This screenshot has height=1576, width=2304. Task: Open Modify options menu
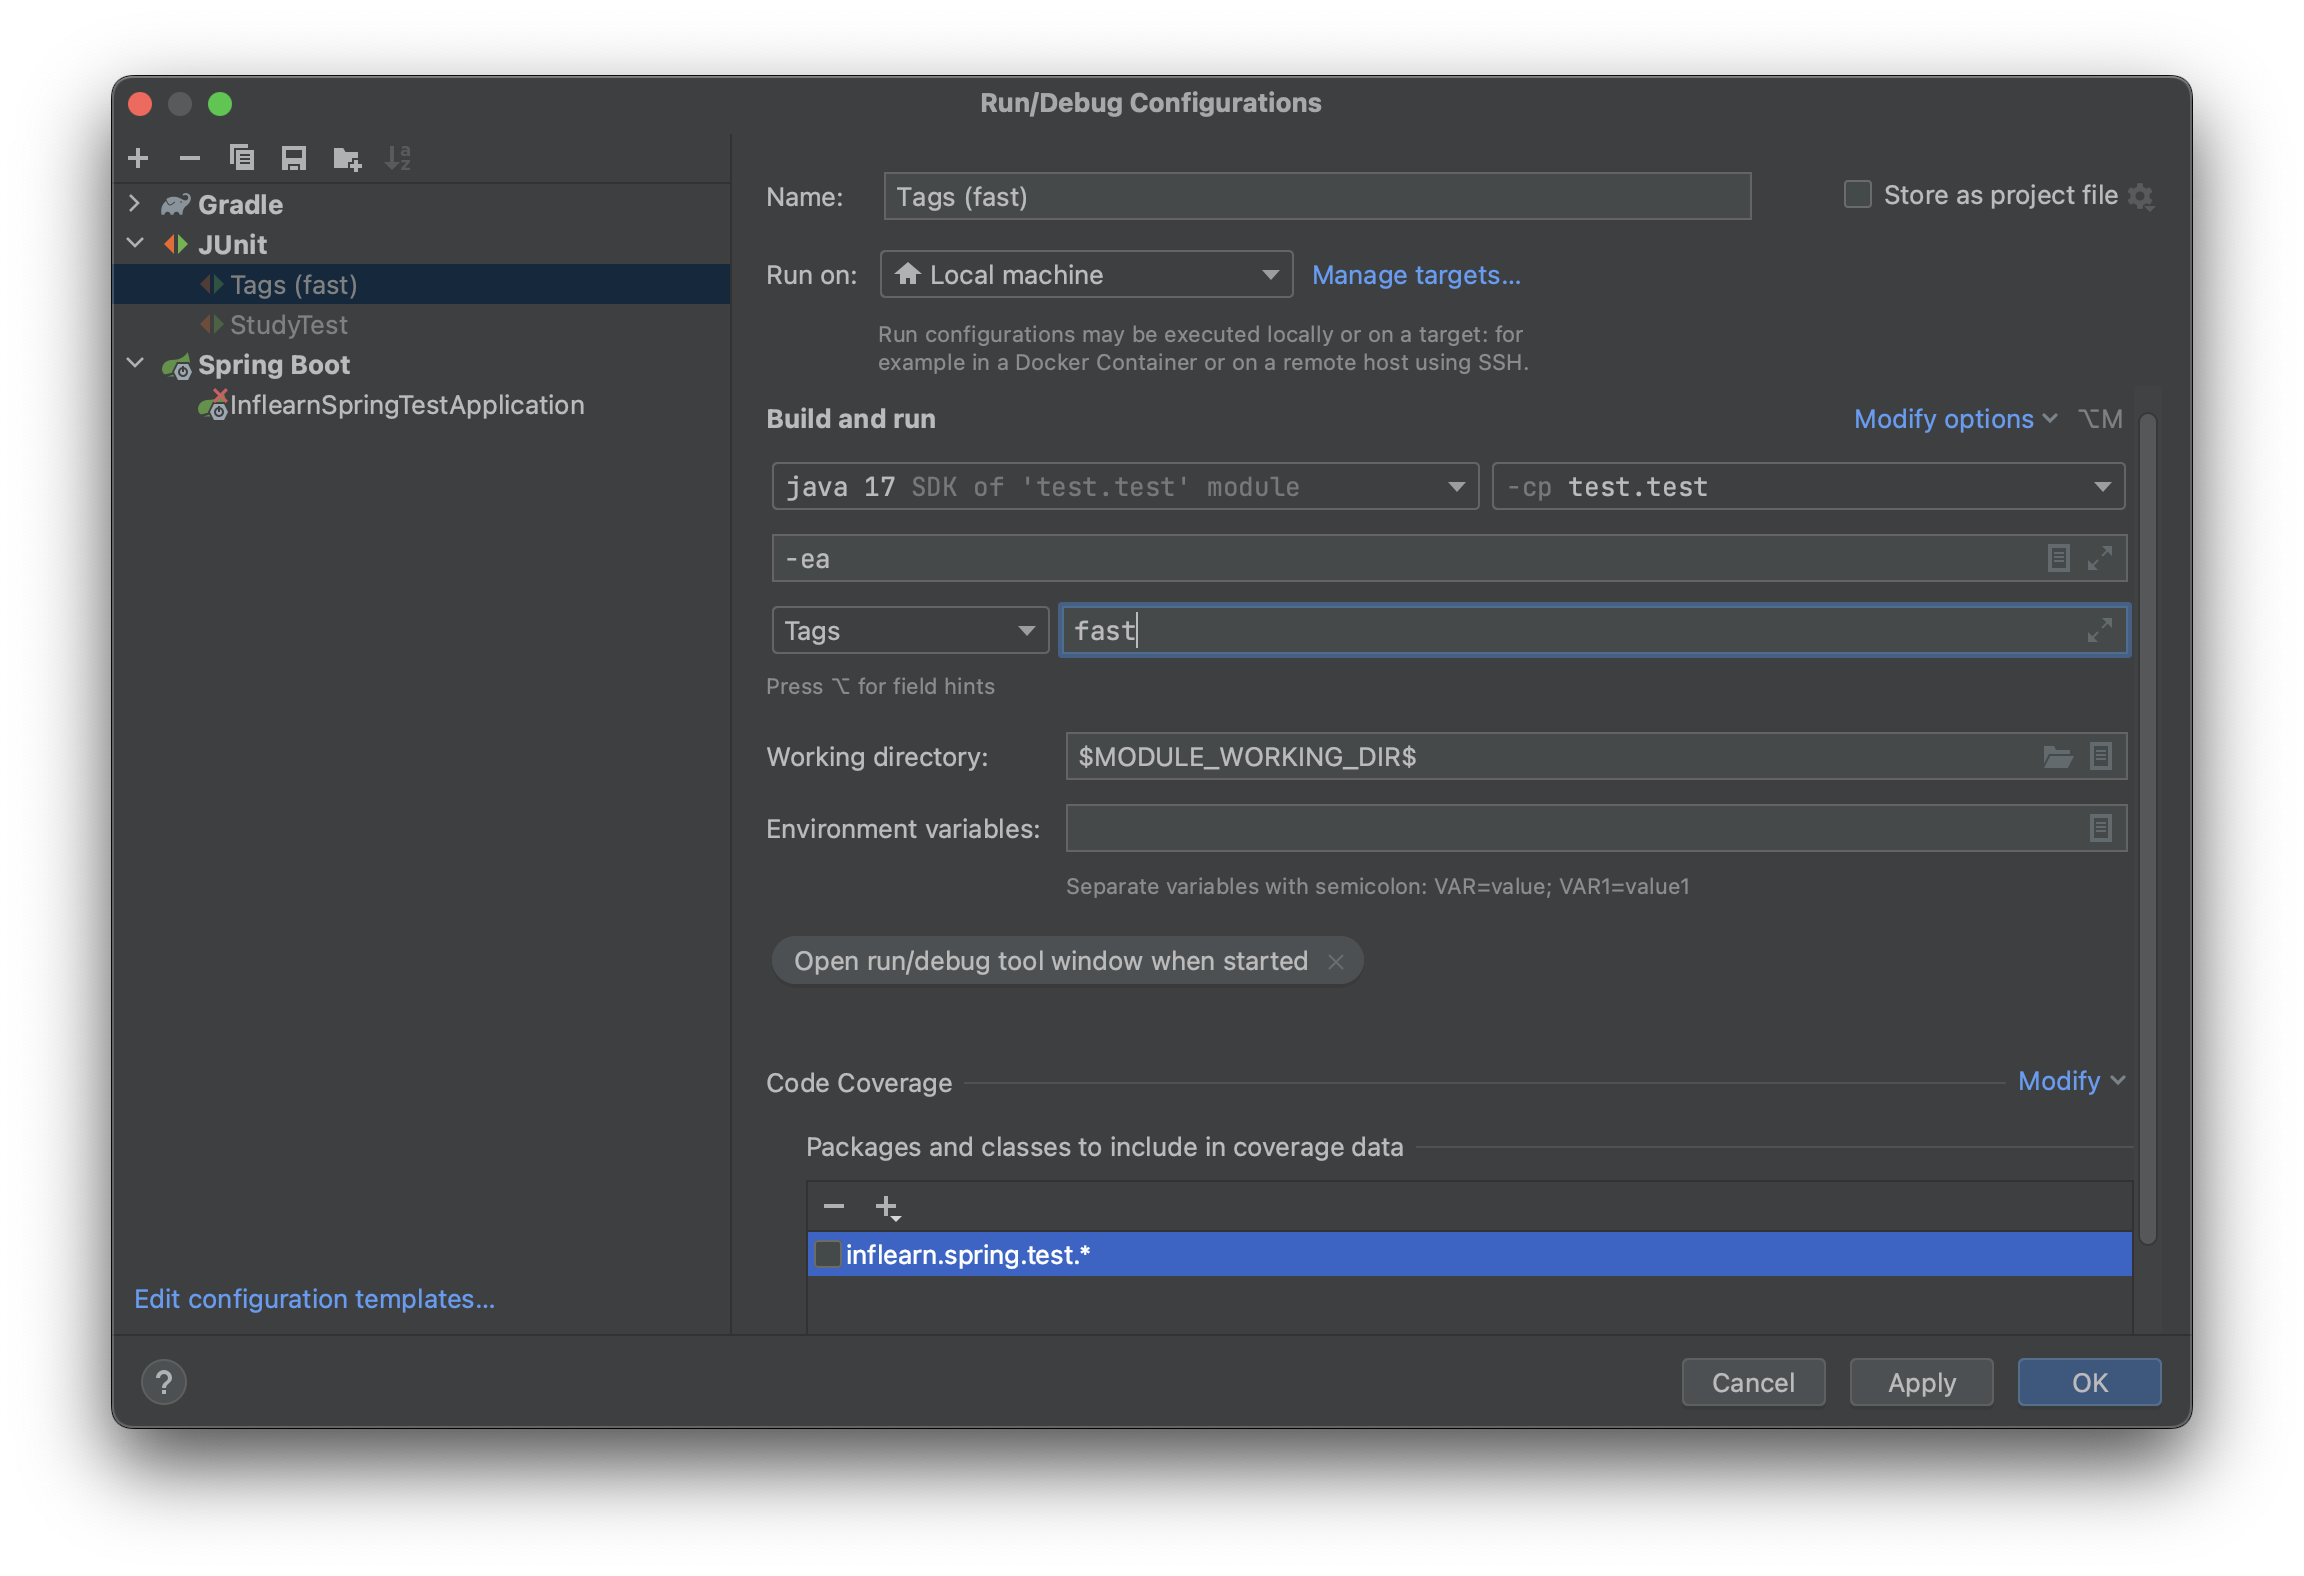click(1954, 419)
